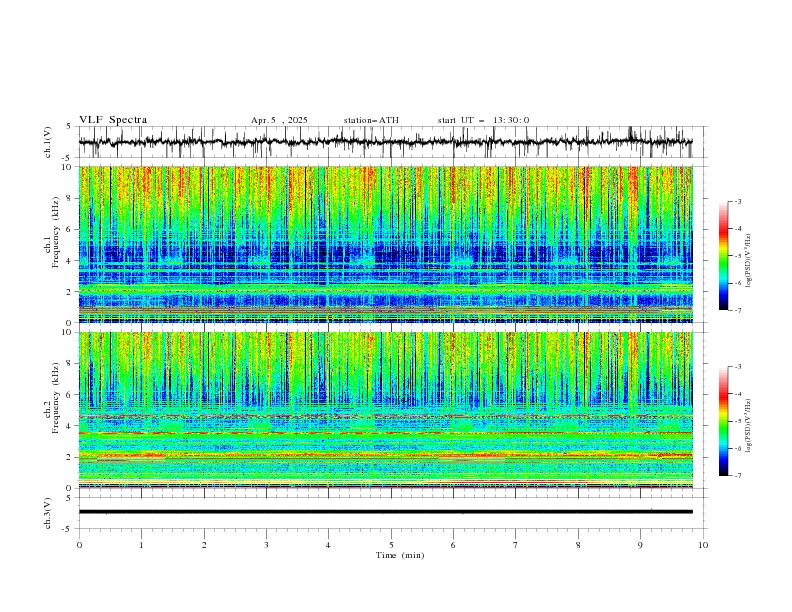Click the time axis tick label "10"
792x612 pixels.
tap(703, 545)
